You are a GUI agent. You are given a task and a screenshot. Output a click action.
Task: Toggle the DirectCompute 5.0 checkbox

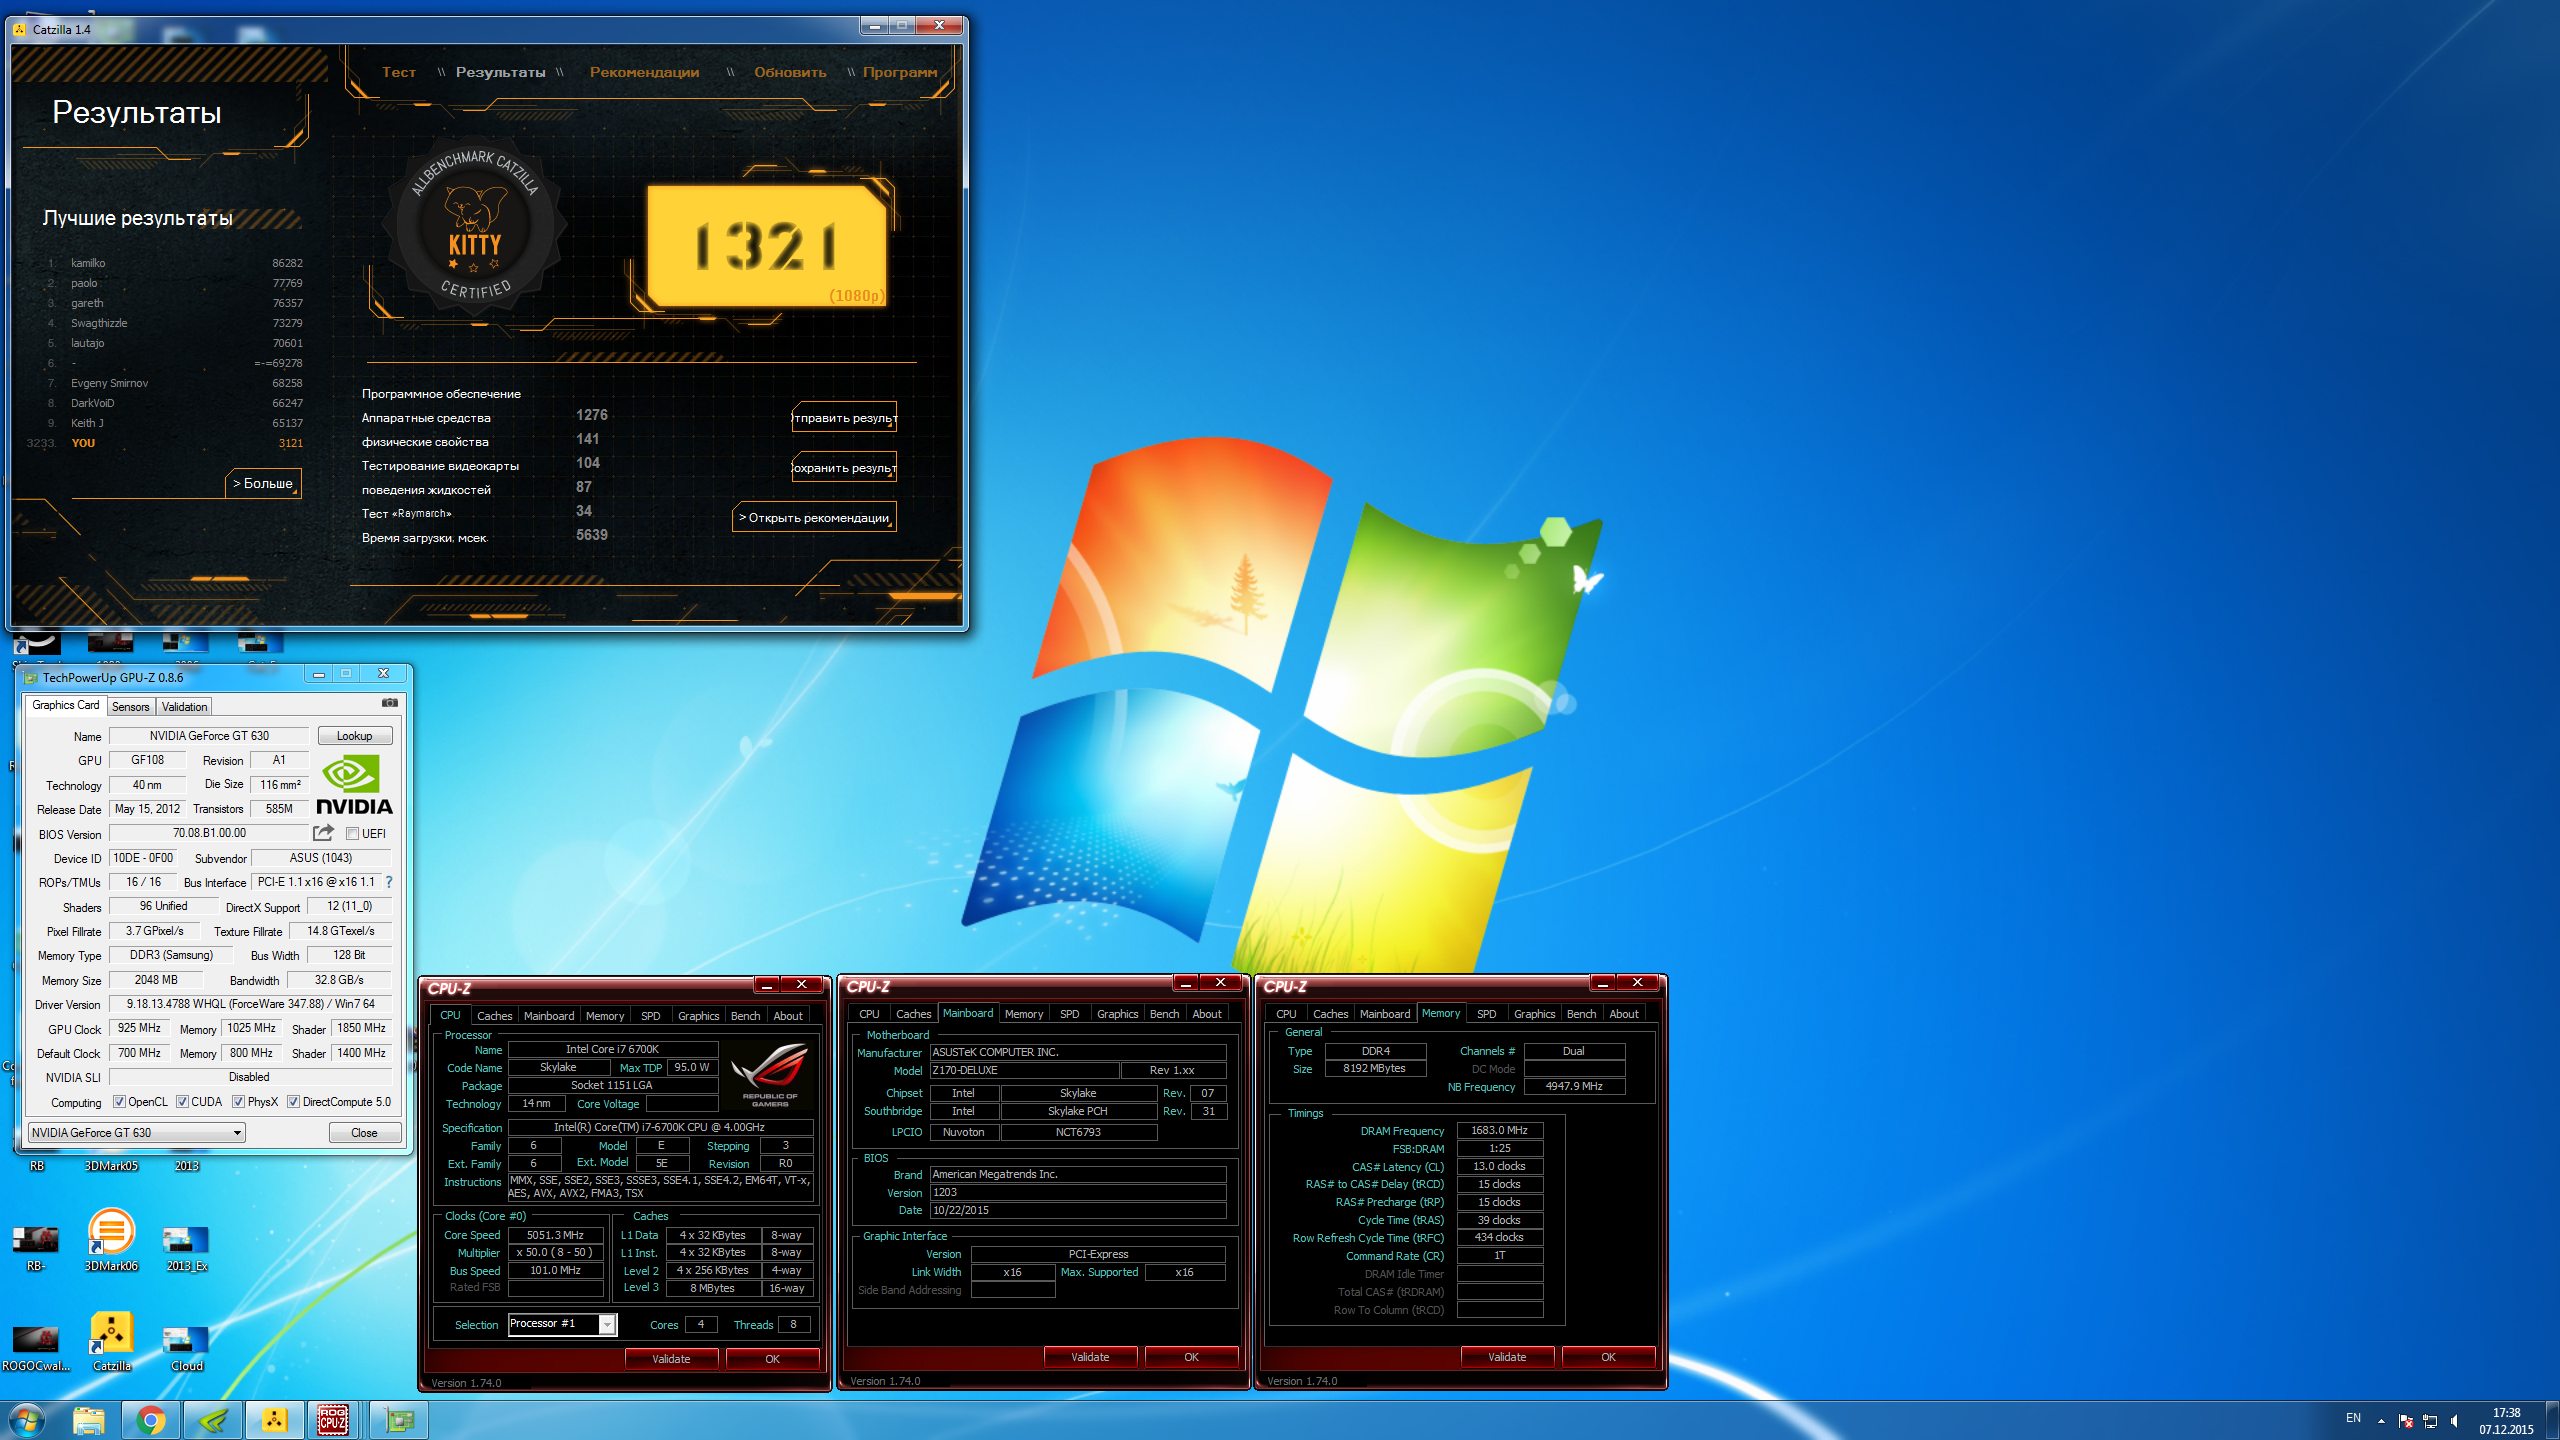click(293, 1102)
